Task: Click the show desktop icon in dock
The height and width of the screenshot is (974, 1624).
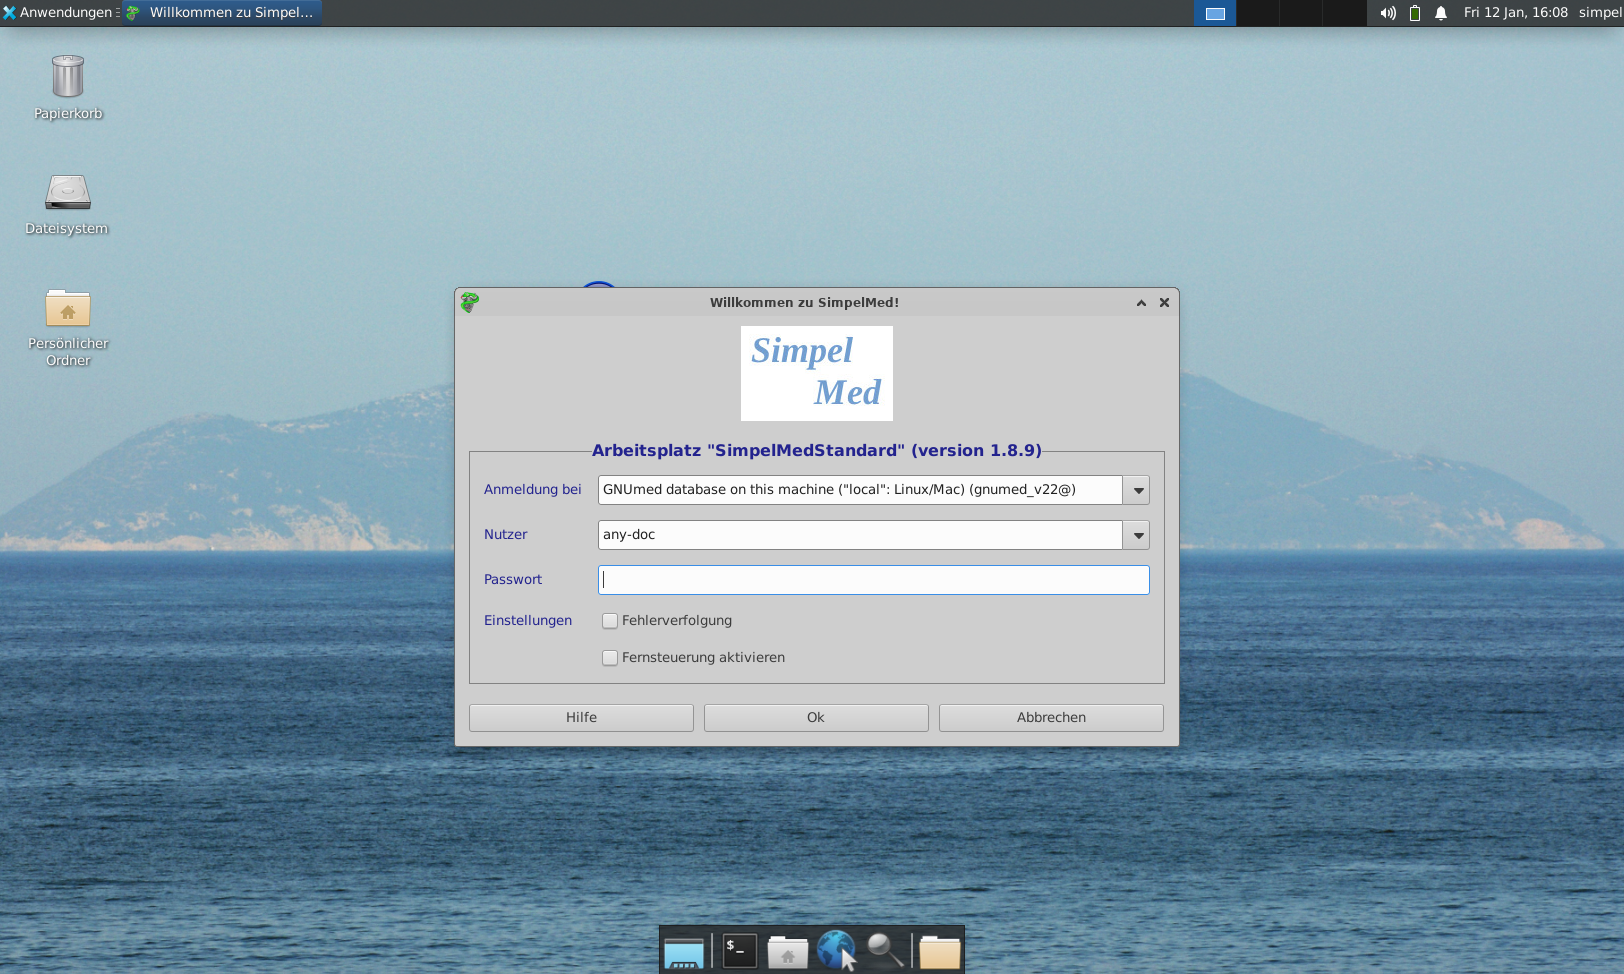Action: 684,952
